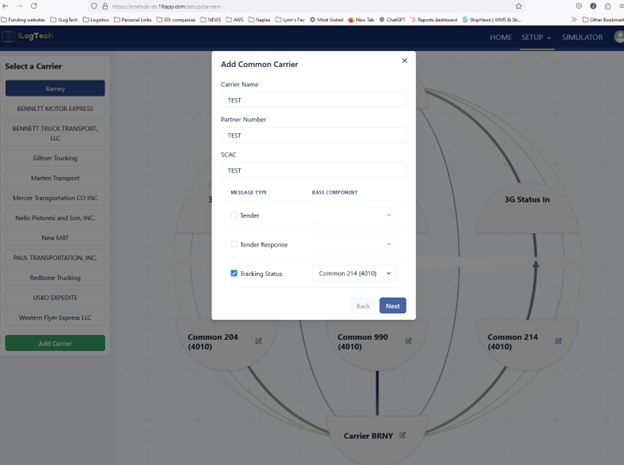Click edit icon on Common 204 node
Screen dimensions: 624x465
tap(258, 341)
